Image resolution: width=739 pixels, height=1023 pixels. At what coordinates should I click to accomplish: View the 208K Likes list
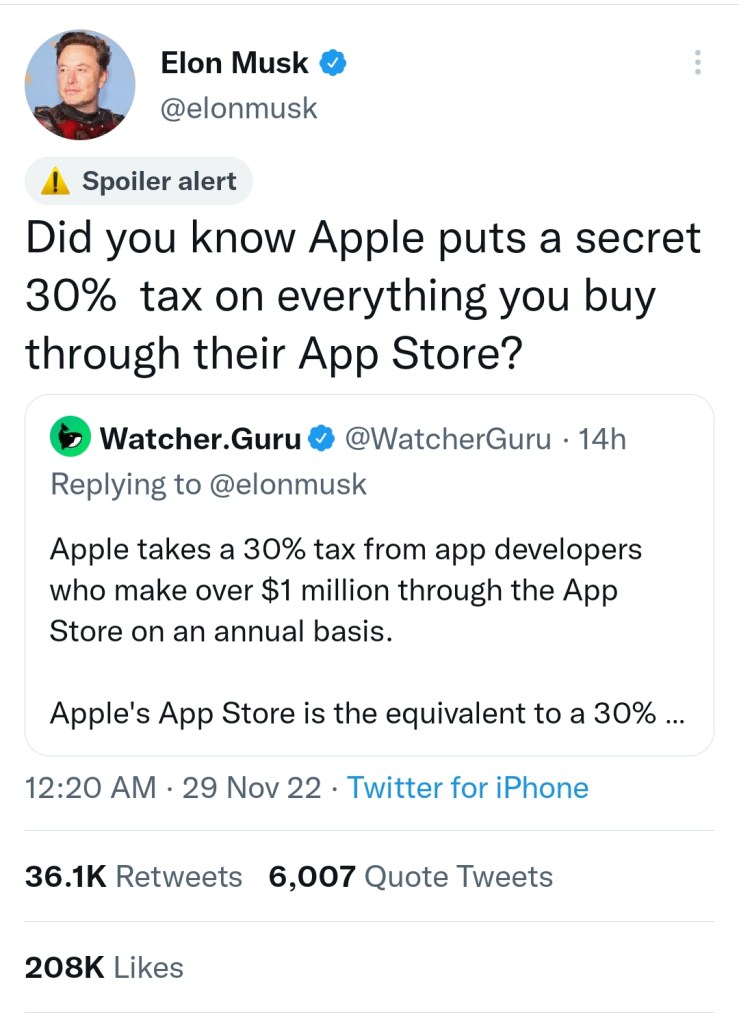click(x=104, y=967)
